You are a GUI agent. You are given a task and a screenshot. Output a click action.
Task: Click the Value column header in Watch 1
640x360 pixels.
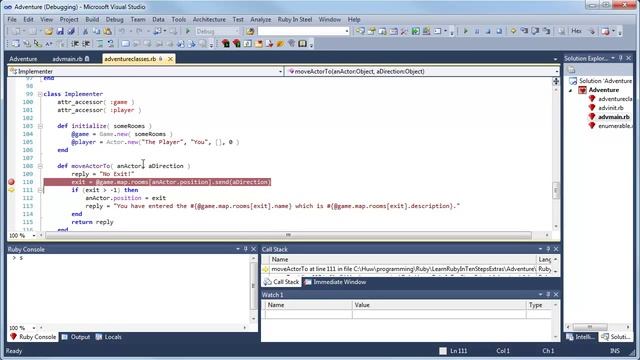tap(439, 305)
